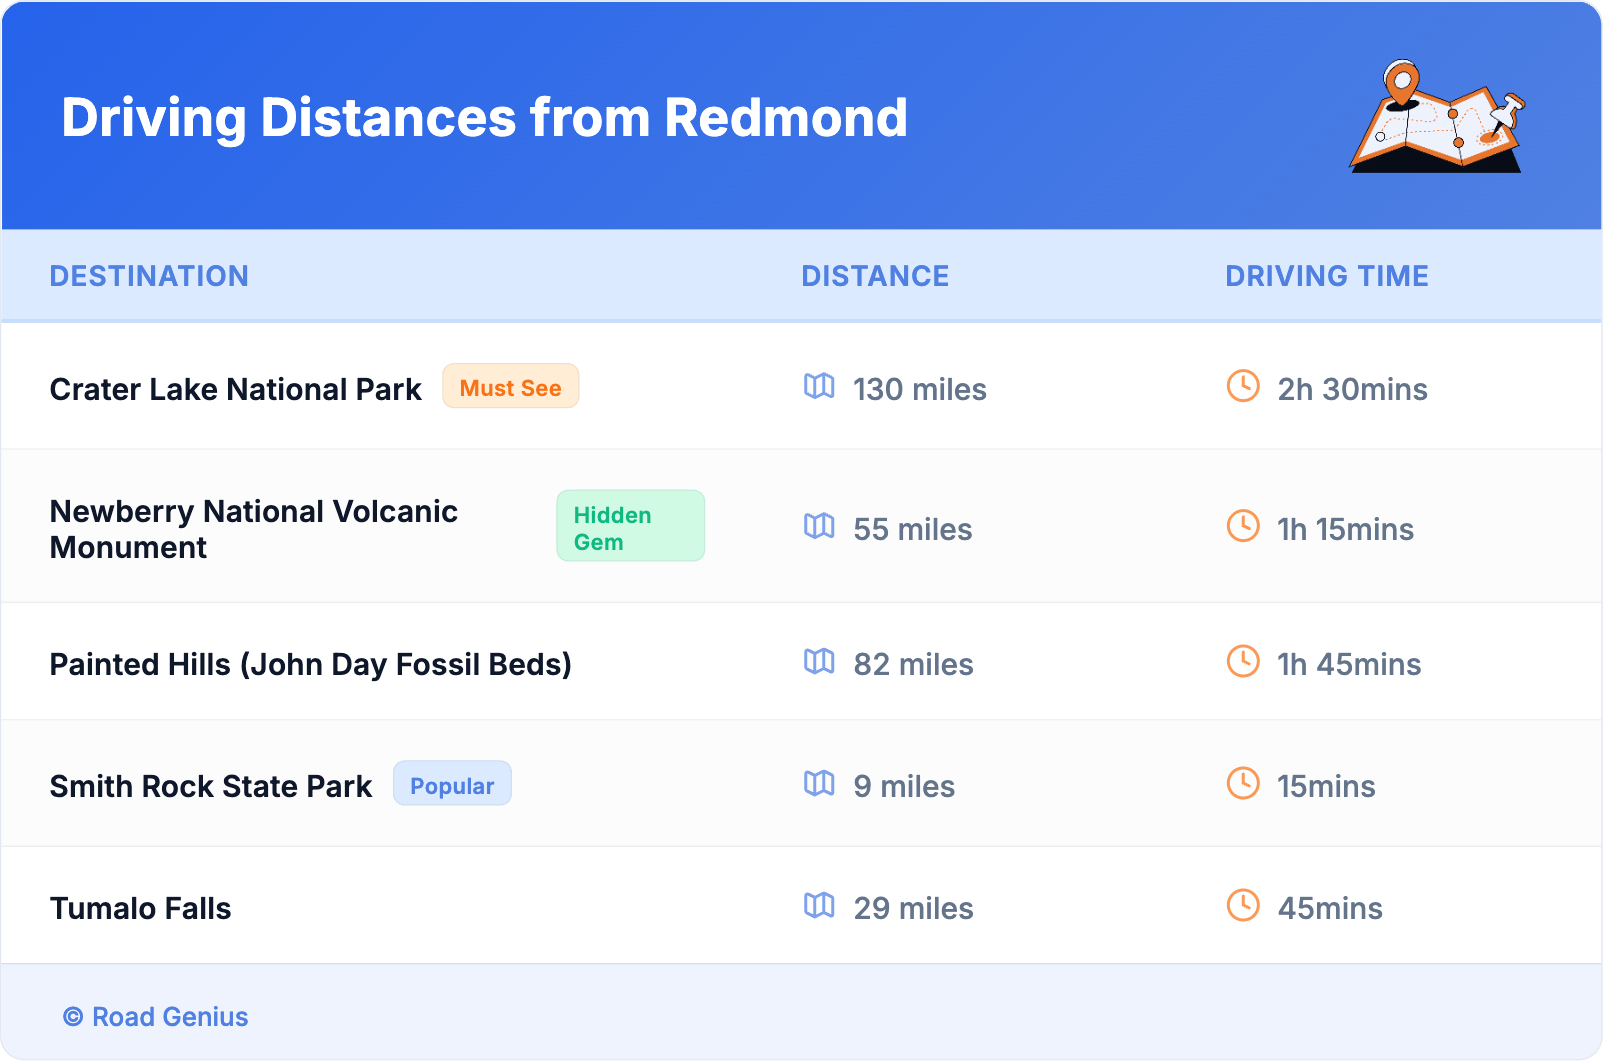Image resolution: width=1604 pixels, height=1062 pixels.
Task: Click the map illustration in the header
Action: (x=1437, y=117)
